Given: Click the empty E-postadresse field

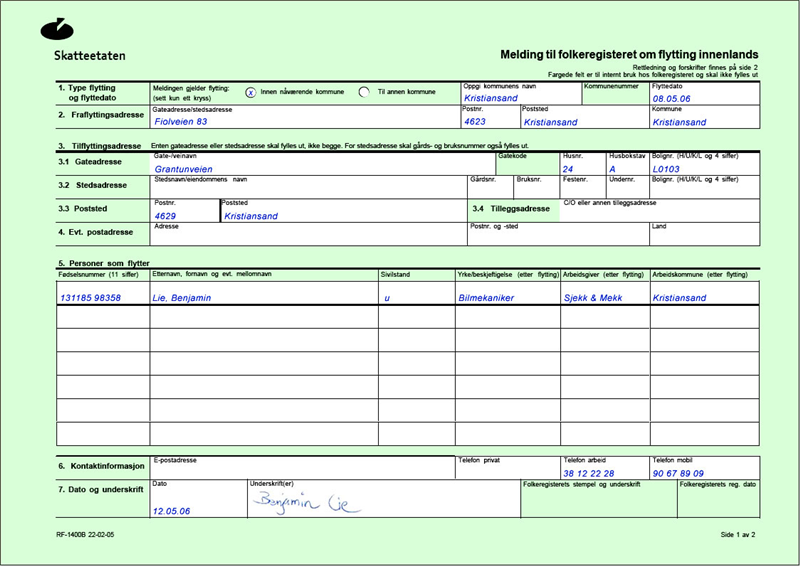Looking at the screenshot, I should click(300, 472).
